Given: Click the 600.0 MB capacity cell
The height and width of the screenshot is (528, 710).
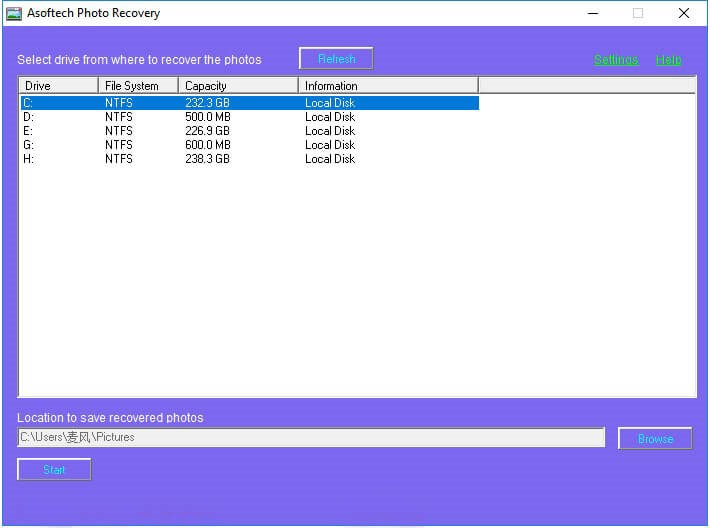Looking at the screenshot, I should (x=208, y=145).
